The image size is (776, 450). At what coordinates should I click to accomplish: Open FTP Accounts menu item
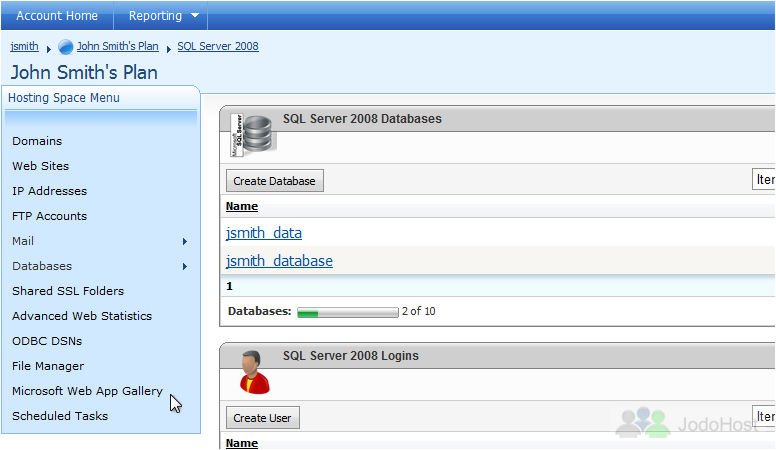[x=49, y=216]
